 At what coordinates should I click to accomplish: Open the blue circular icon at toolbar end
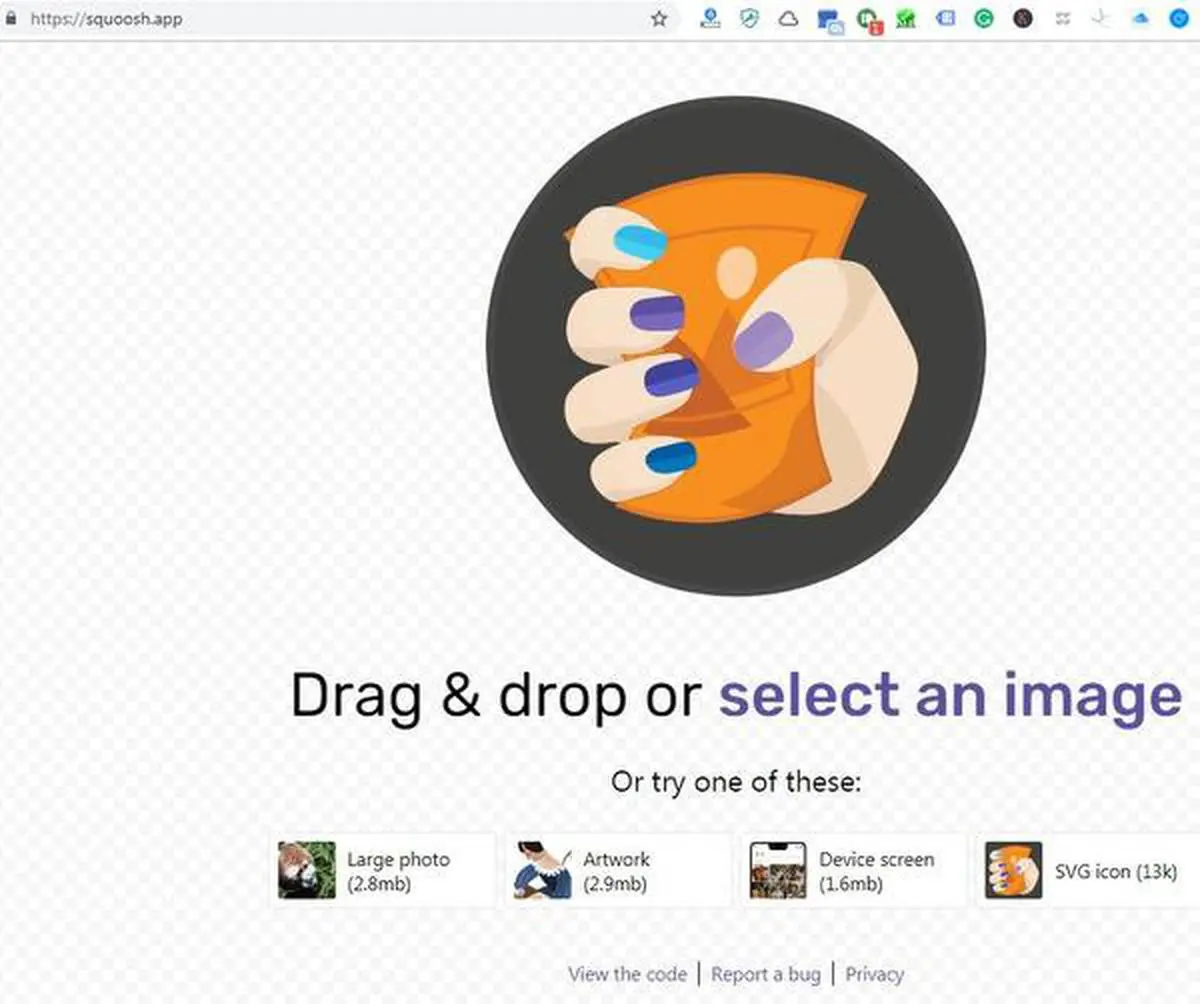(x=1178, y=18)
